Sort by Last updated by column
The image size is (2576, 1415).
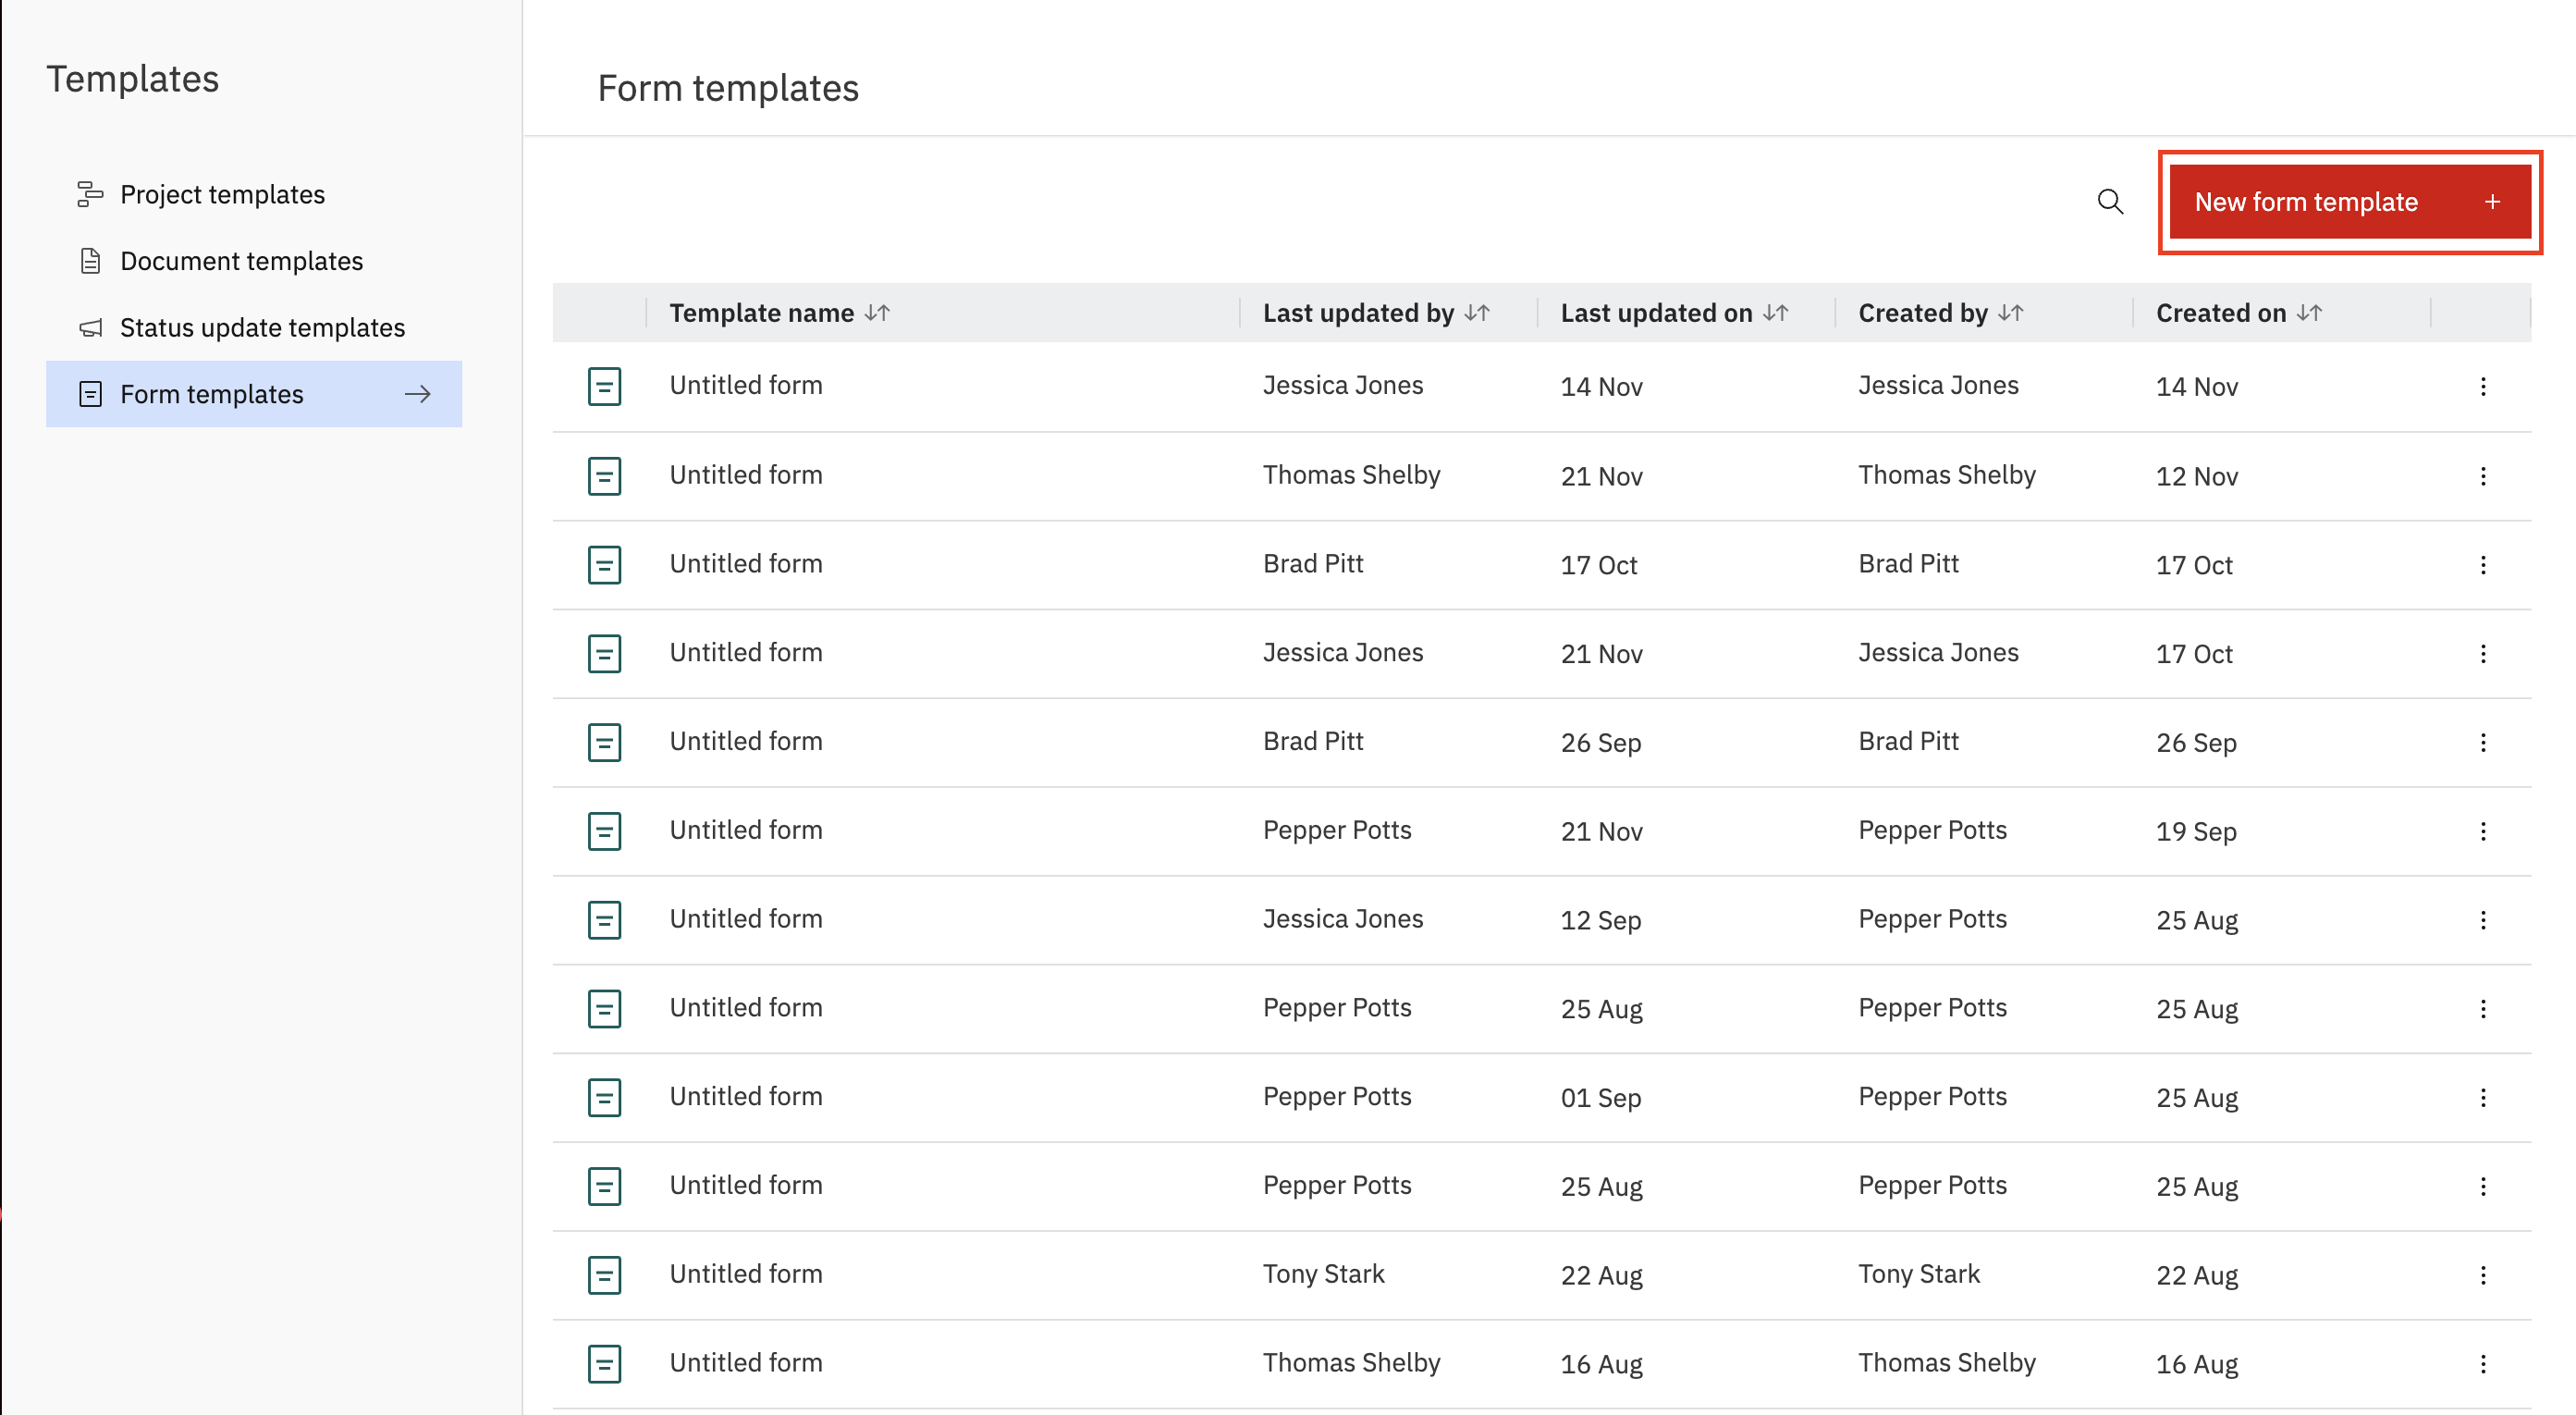(x=1477, y=313)
